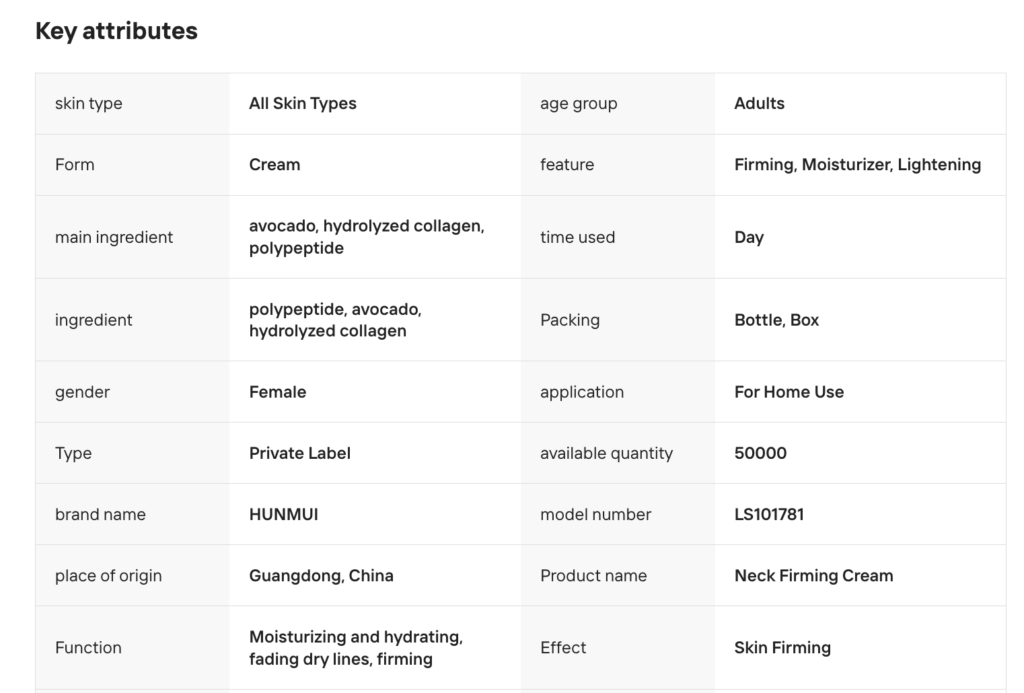Click the main ingredient label
Screen dimensions: 1024x693
[x=114, y=237]
